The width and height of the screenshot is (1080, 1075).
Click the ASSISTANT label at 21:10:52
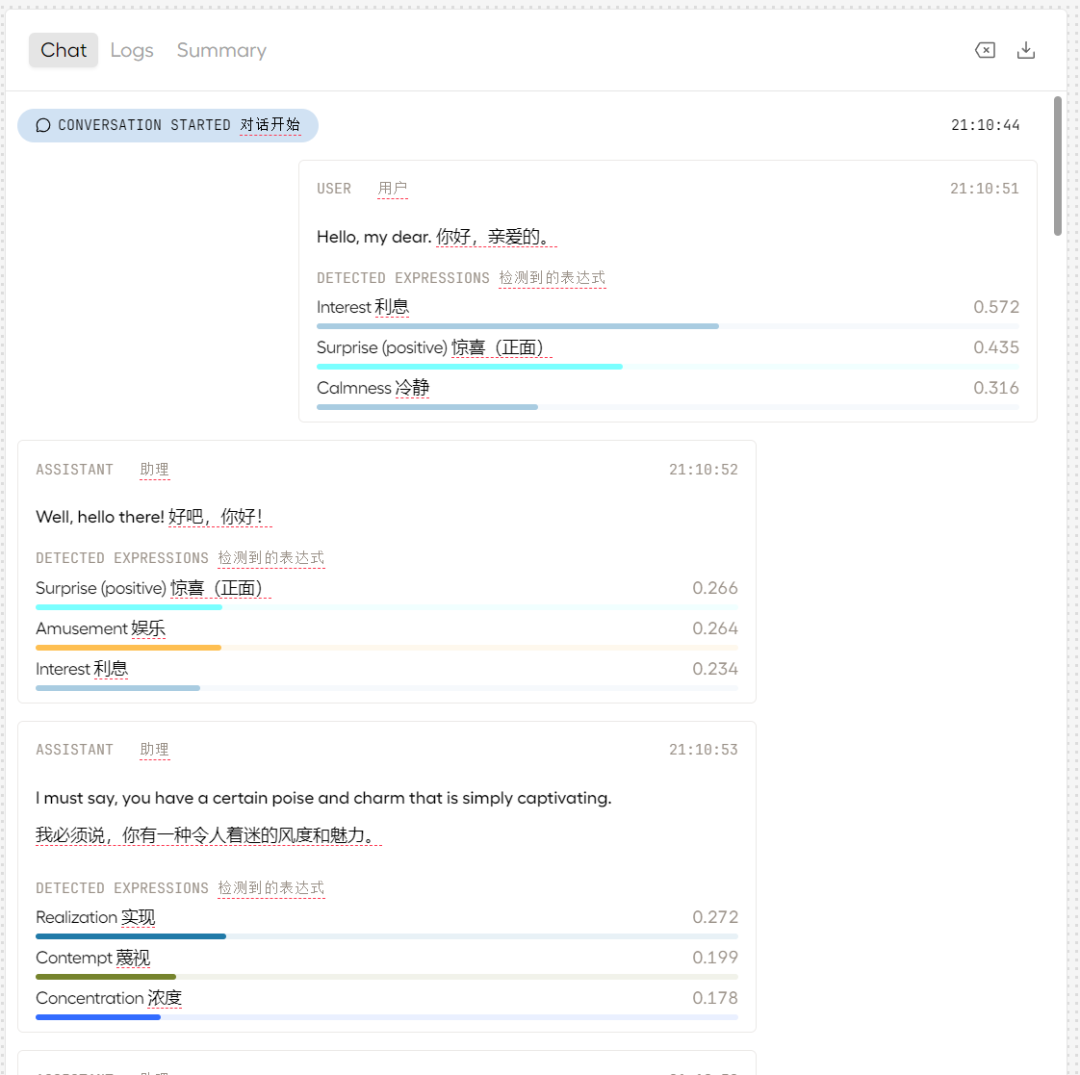point(74,470)
